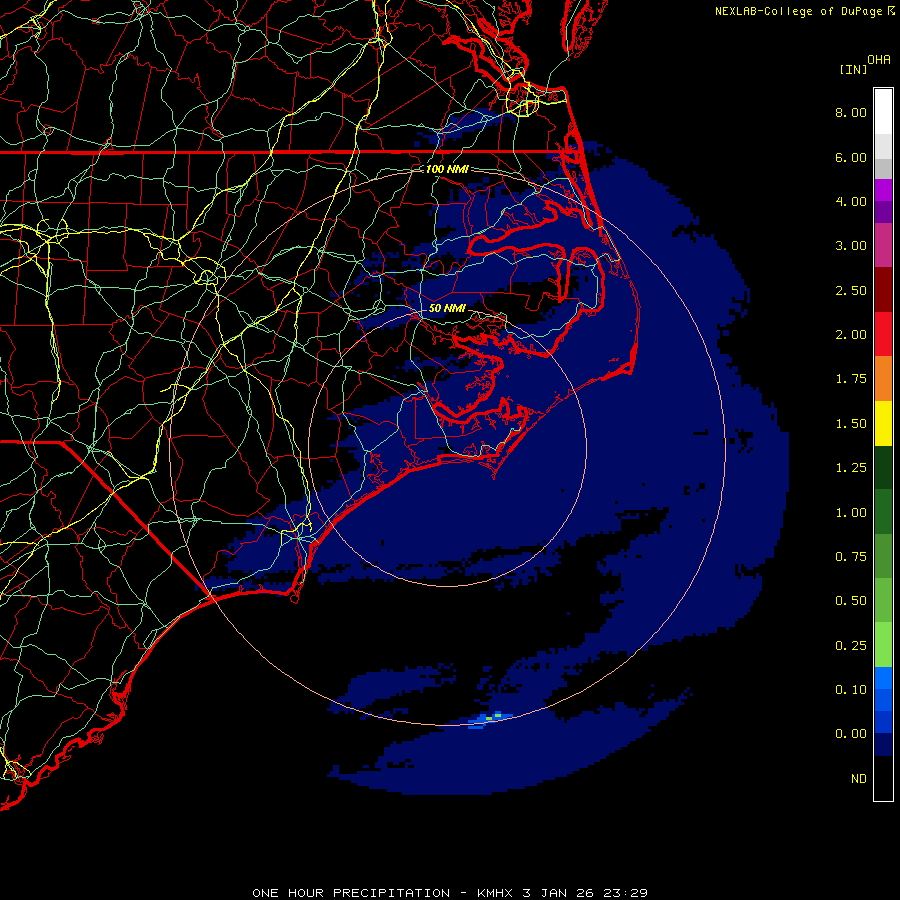The image size is (900, 900).
Task: Click the 0.10 legend value
Action: 851,690
